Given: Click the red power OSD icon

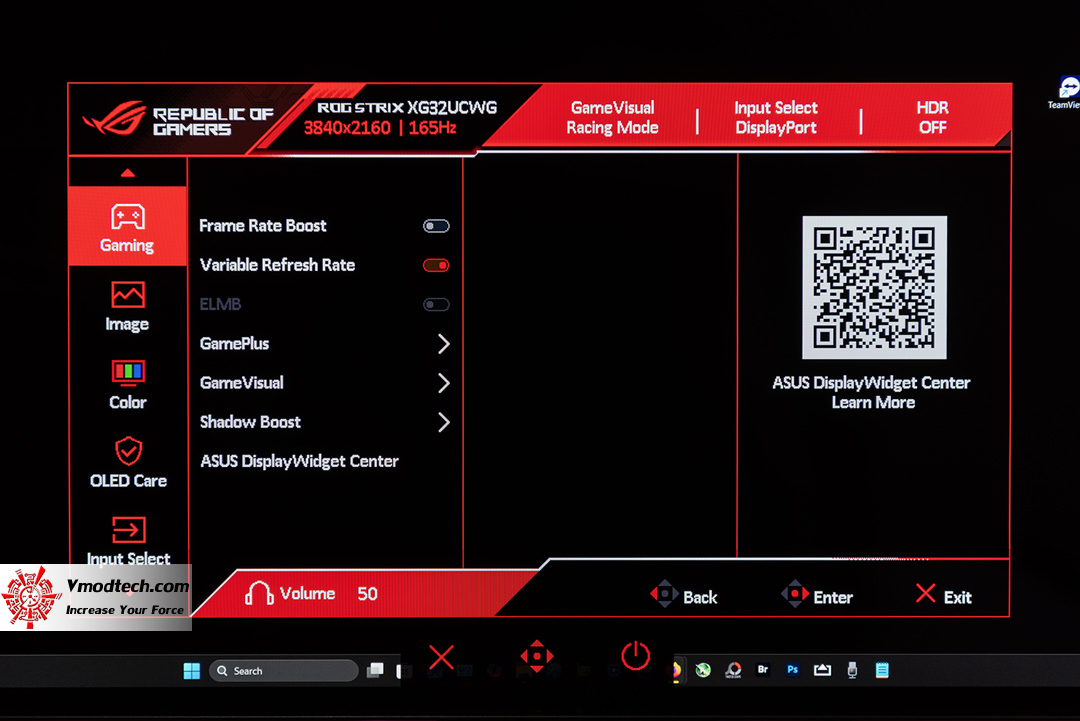Looking at the screenshot, I should [635, 656].
